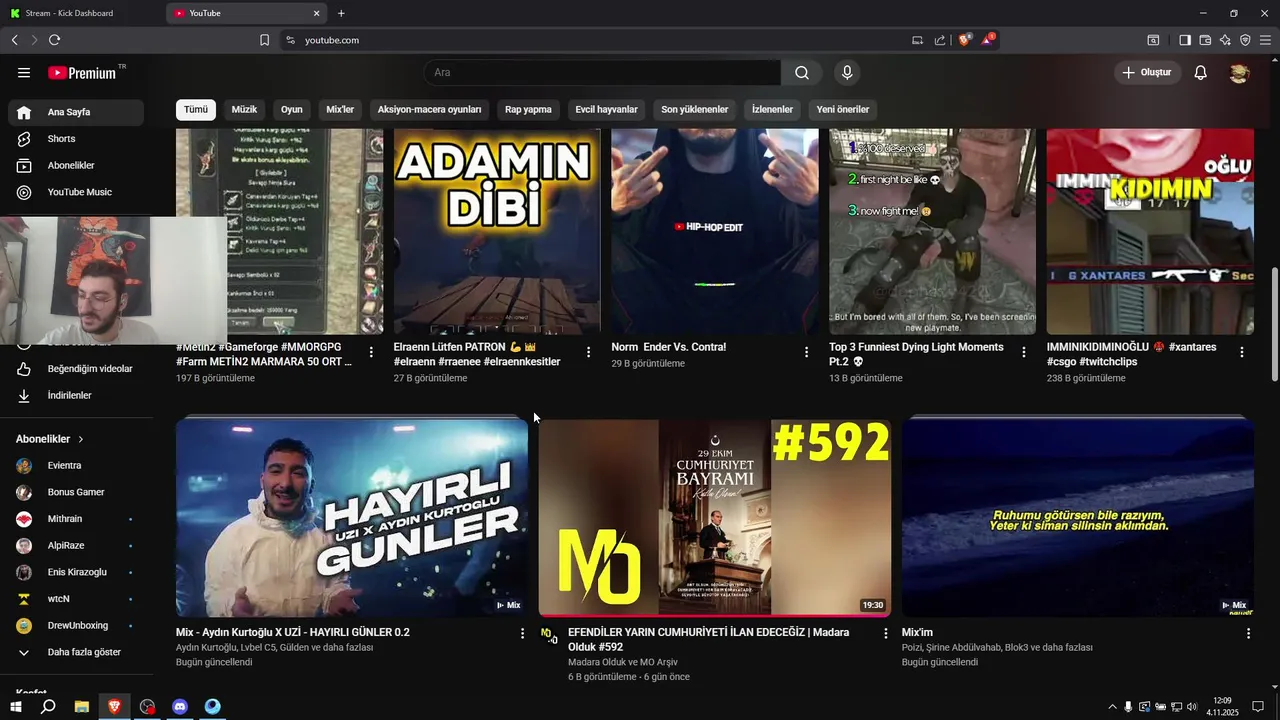Open Brave Leo AI sparkle icon
The image size is (1280, 720).
1225,40
